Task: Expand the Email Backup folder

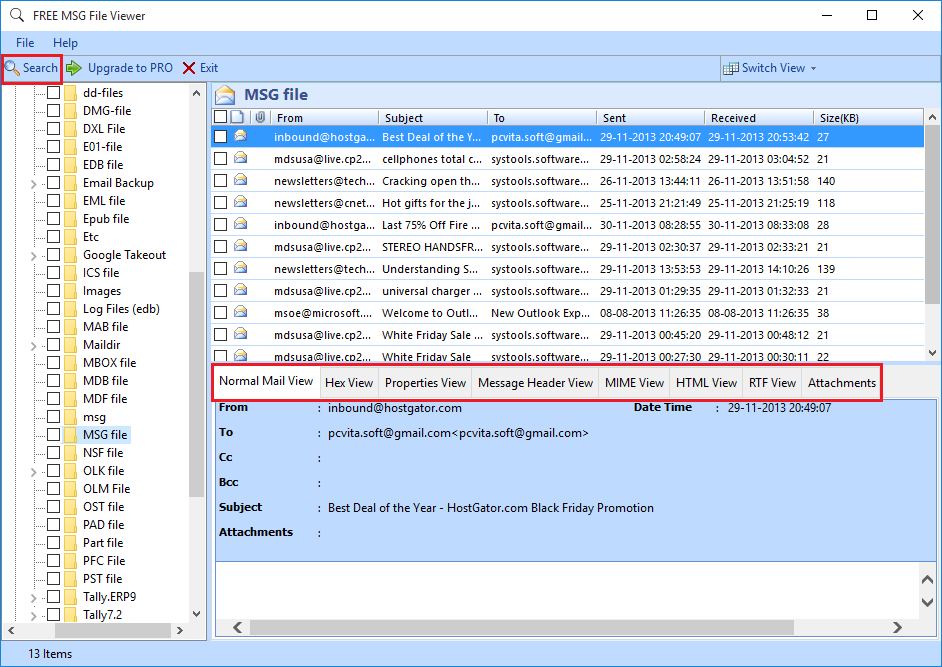Action: 34,184
